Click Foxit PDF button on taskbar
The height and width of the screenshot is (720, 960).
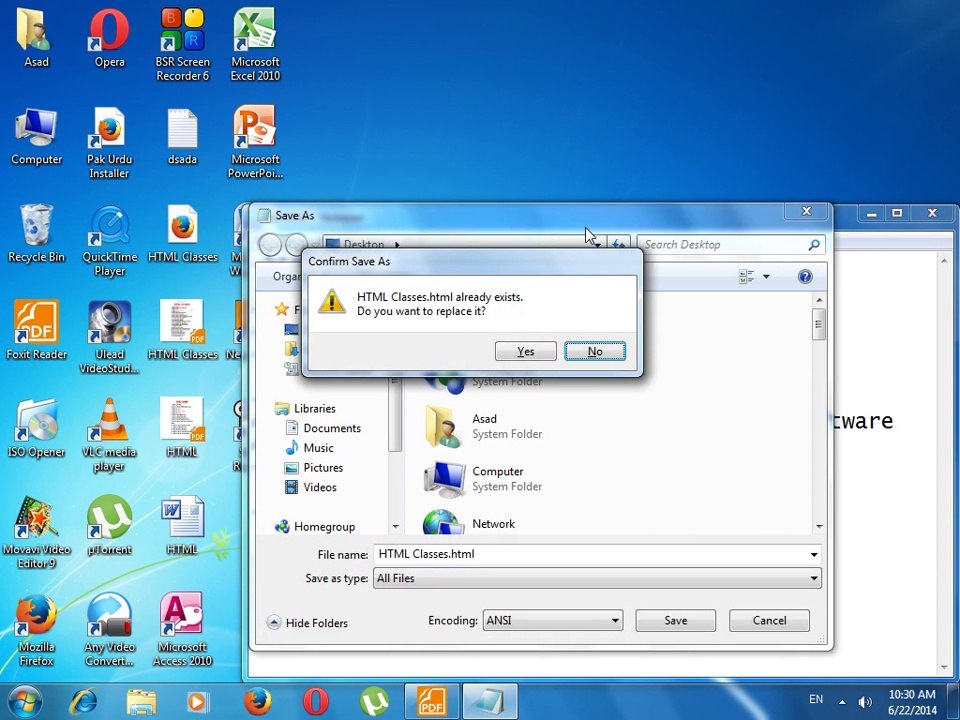pos(433,702)
